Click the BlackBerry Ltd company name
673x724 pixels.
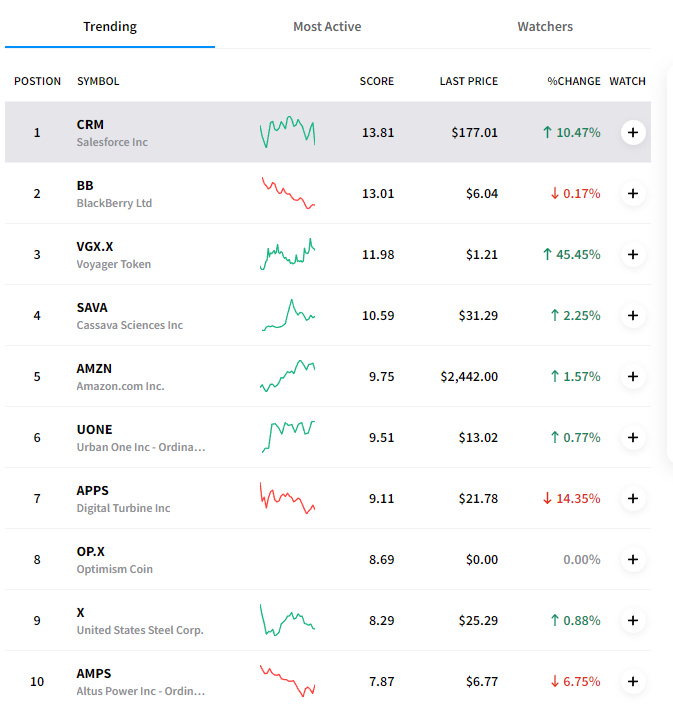pyautogui.click(x=114, y=203)
